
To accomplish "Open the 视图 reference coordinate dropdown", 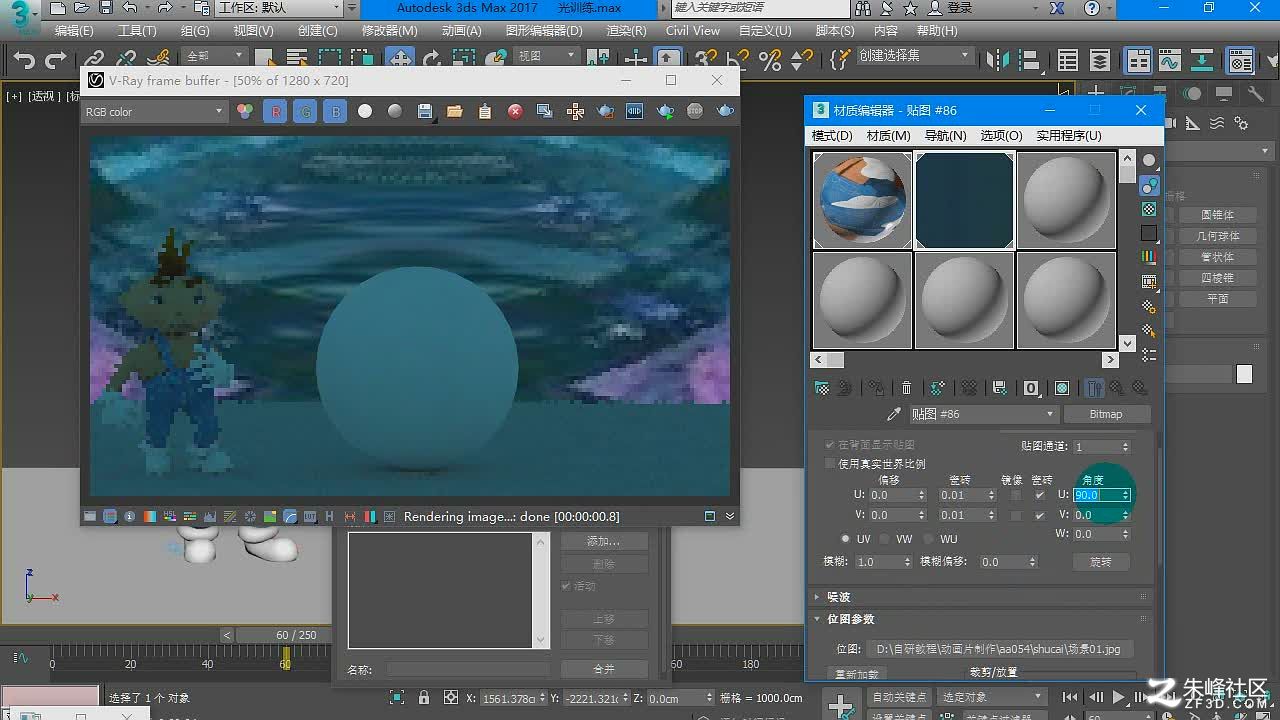I will pyautogui.click(x=548, y=56).
